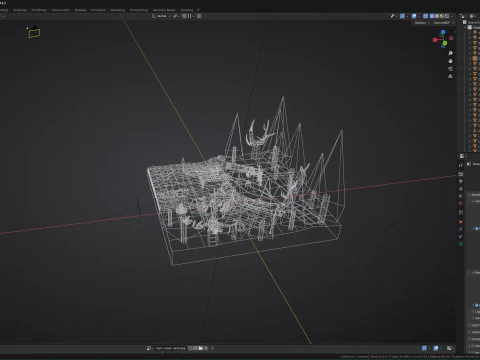Open the Tool properties tab

(x=461, y=165)
